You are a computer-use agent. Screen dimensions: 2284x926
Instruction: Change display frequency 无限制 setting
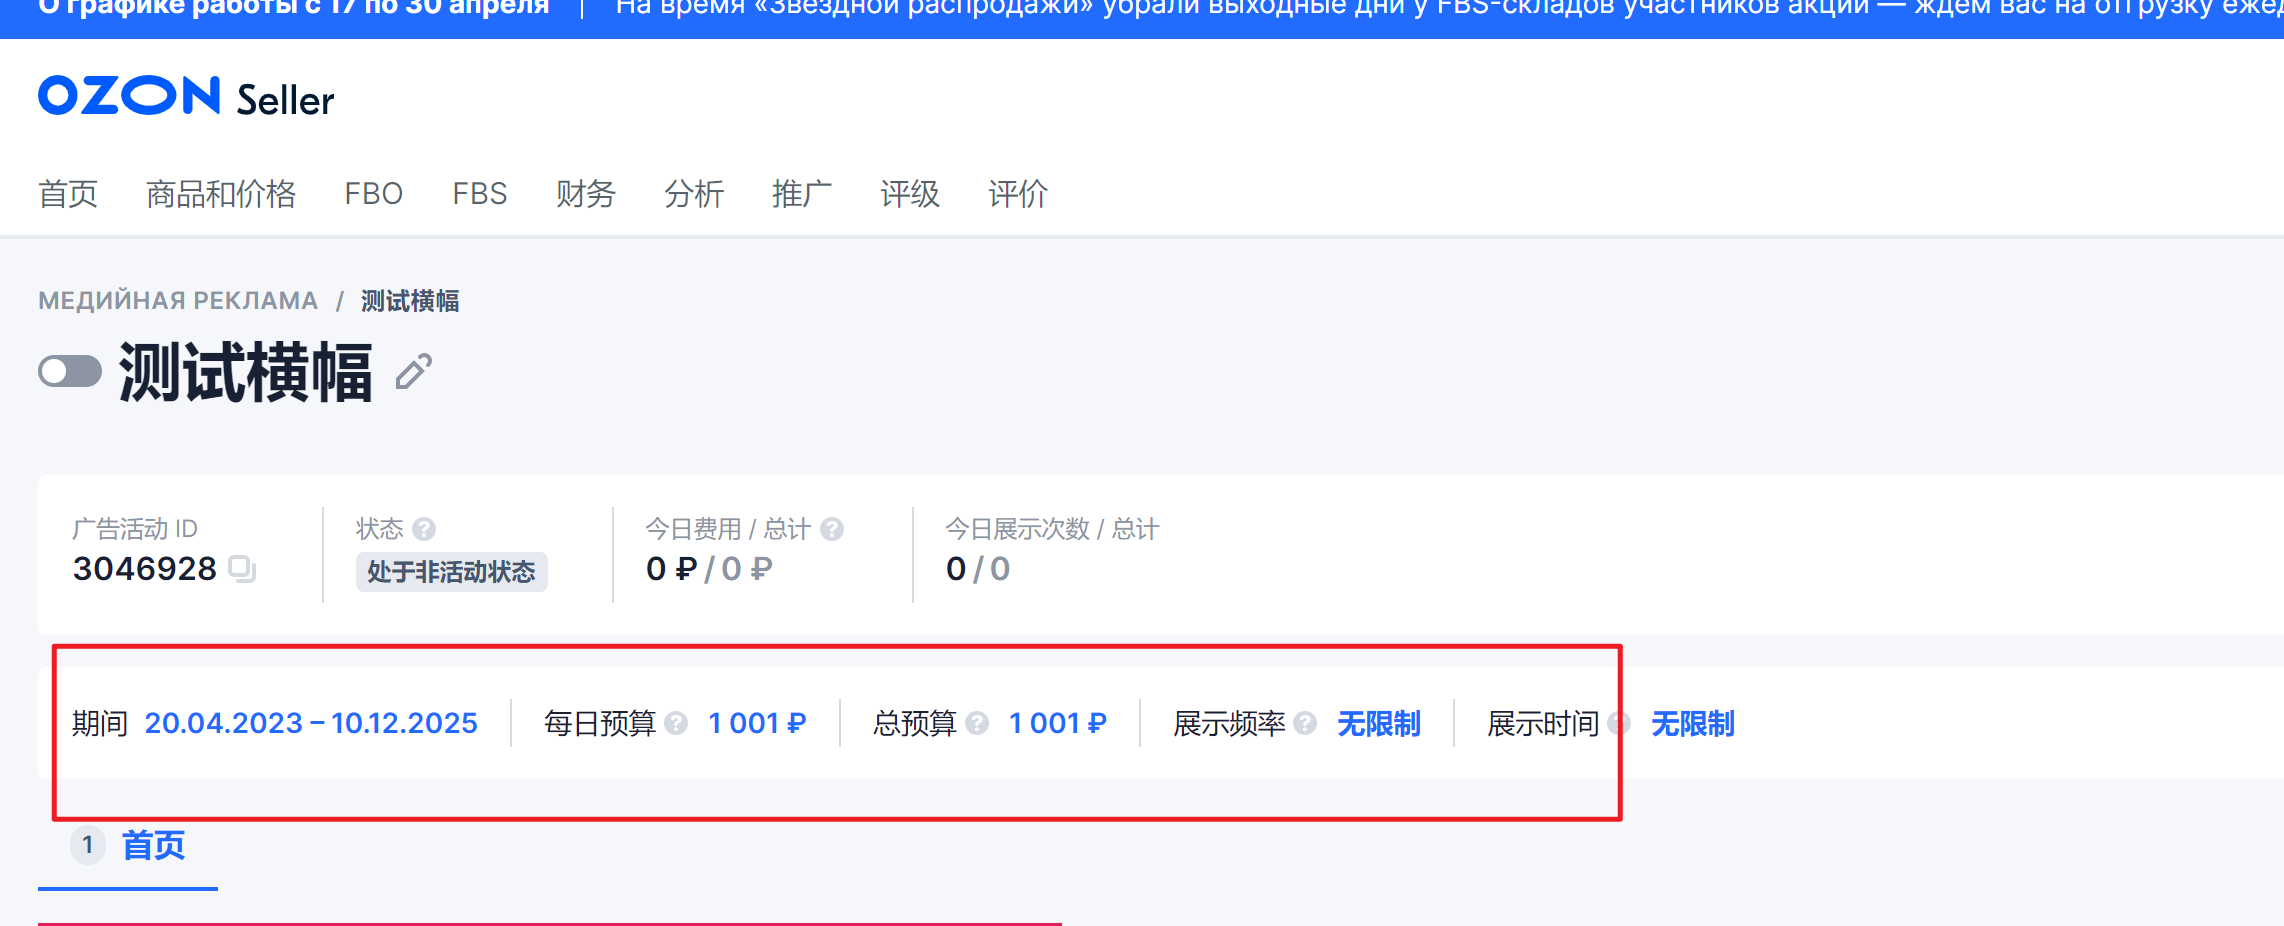(1379, 723)
